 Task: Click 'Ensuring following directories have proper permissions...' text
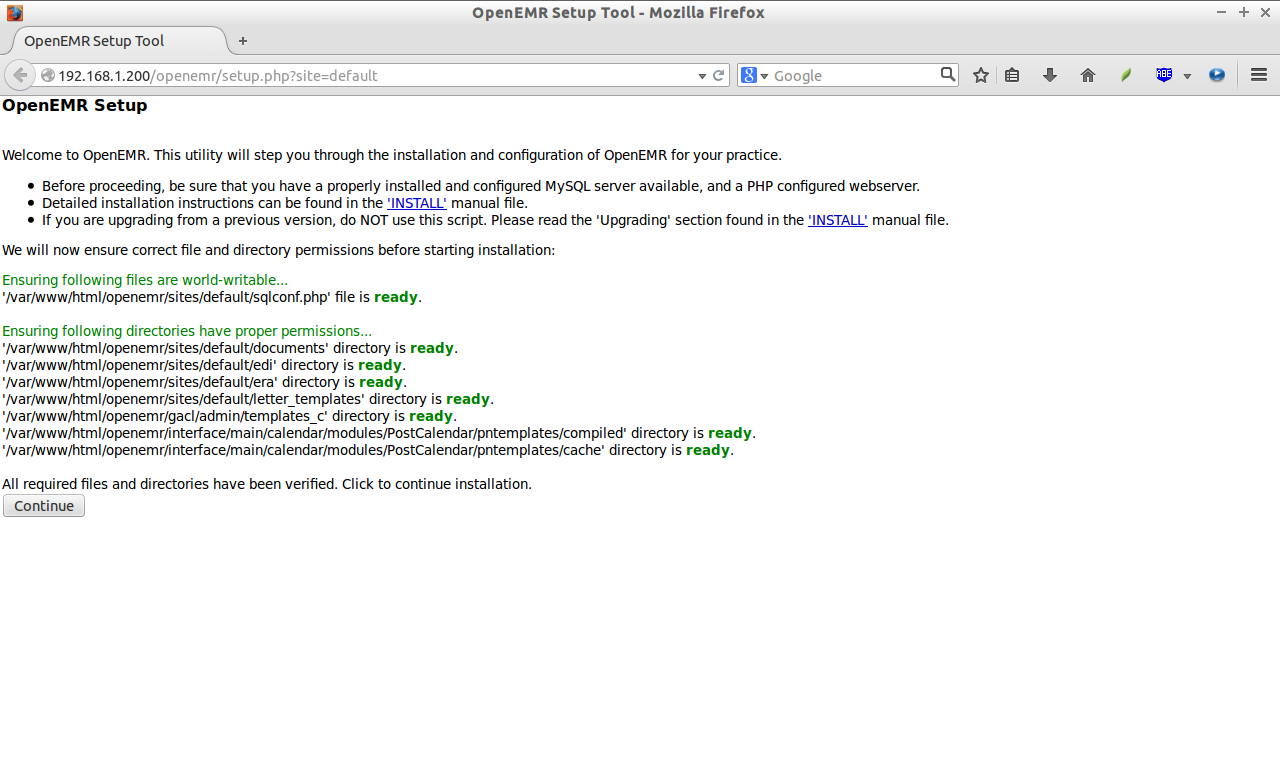click(x=187, y=331)
